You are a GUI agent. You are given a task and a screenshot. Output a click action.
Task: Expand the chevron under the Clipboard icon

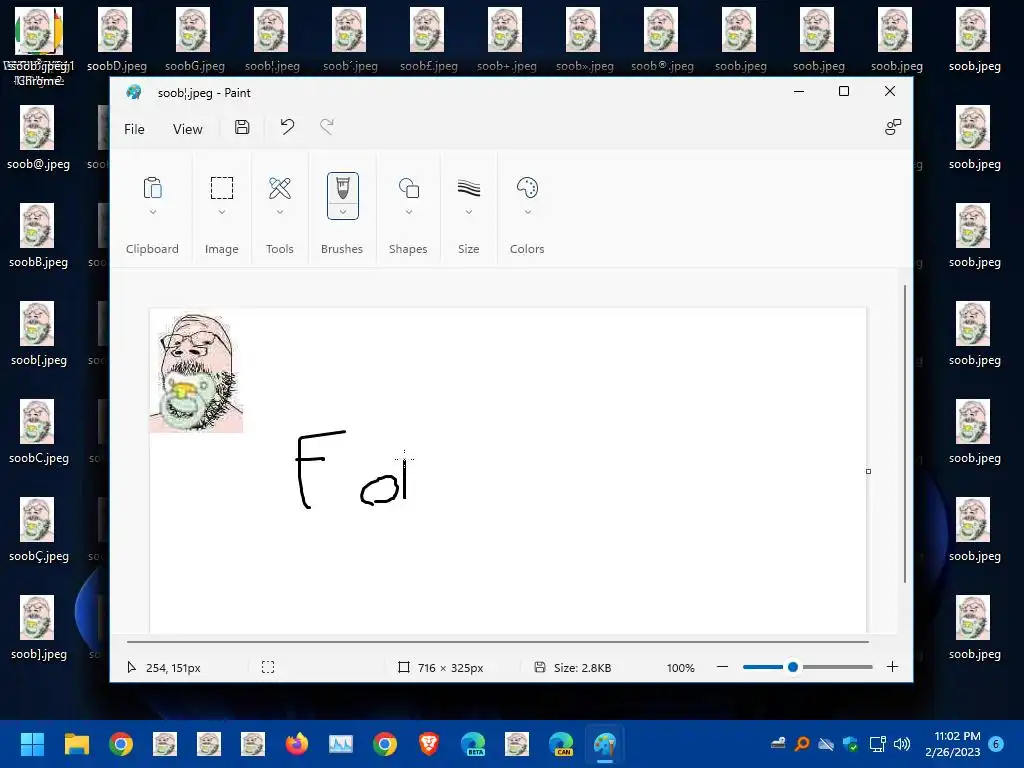153,212
